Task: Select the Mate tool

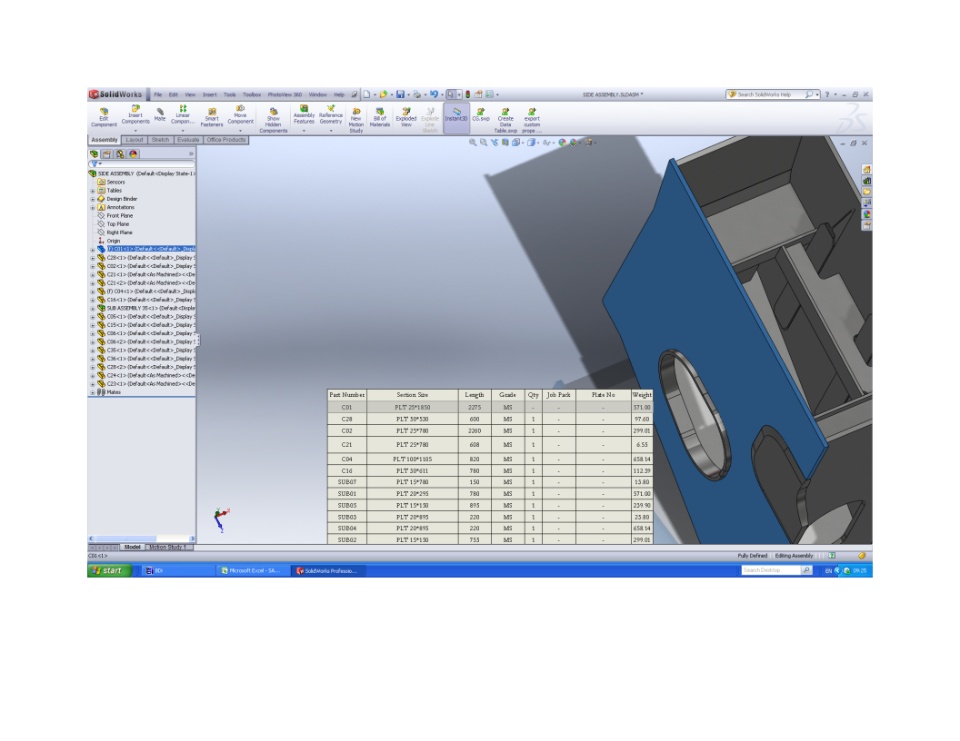Action: [x=160, y=115]
